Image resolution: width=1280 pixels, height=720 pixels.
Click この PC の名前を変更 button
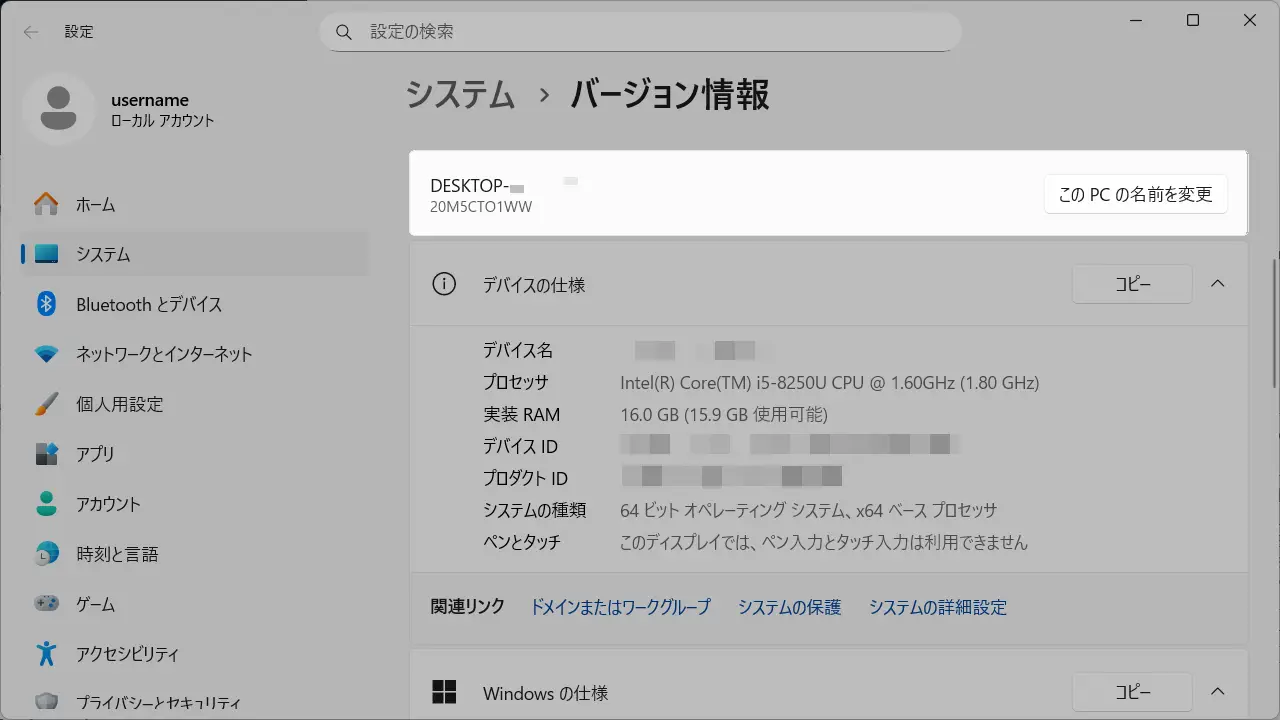1135,194
